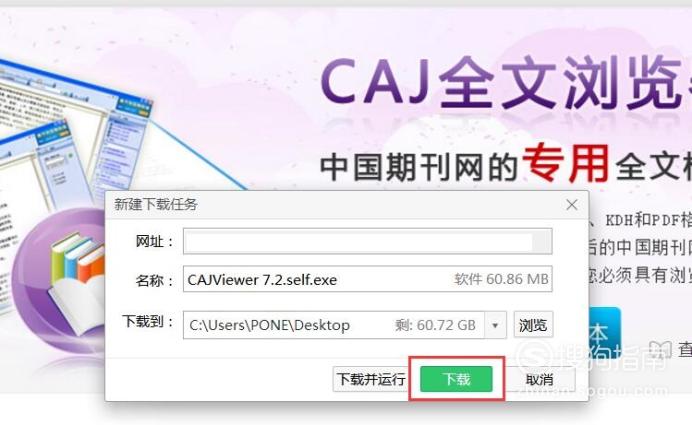
Task: Cancel the task with the 取消 button
Action: click(x=539, y=379)
